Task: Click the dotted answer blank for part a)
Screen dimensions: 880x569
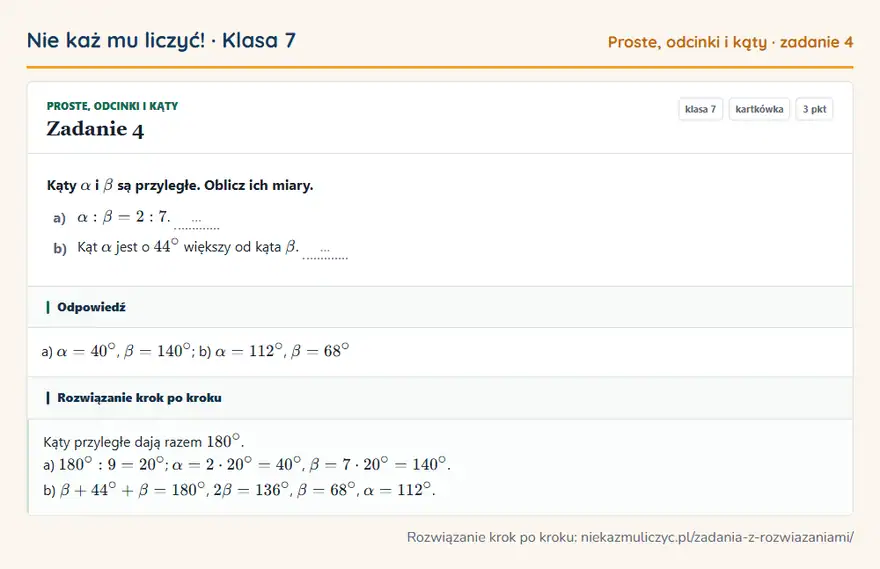Action: pyautogui.click(x=196, y=221)
